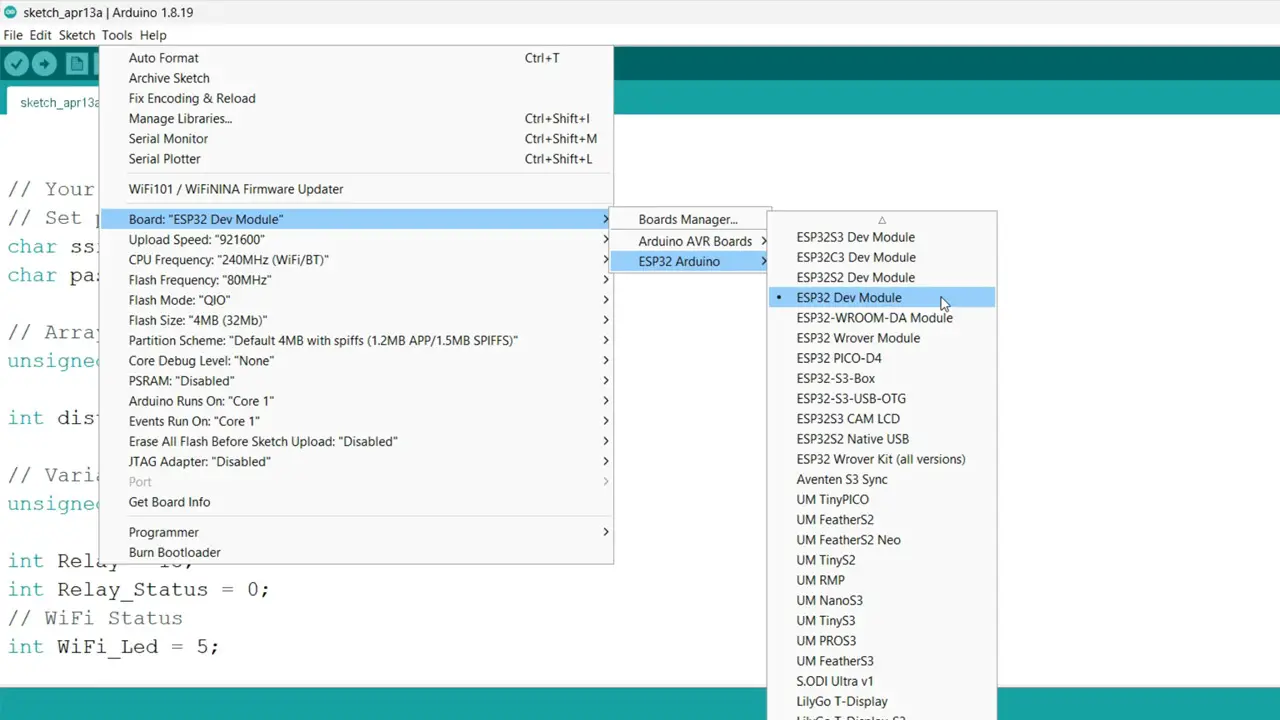Choose UM PROS3 board
The height and width of the screenshot is (720, 1280).
pyautogui.click(x=881, y=640)
